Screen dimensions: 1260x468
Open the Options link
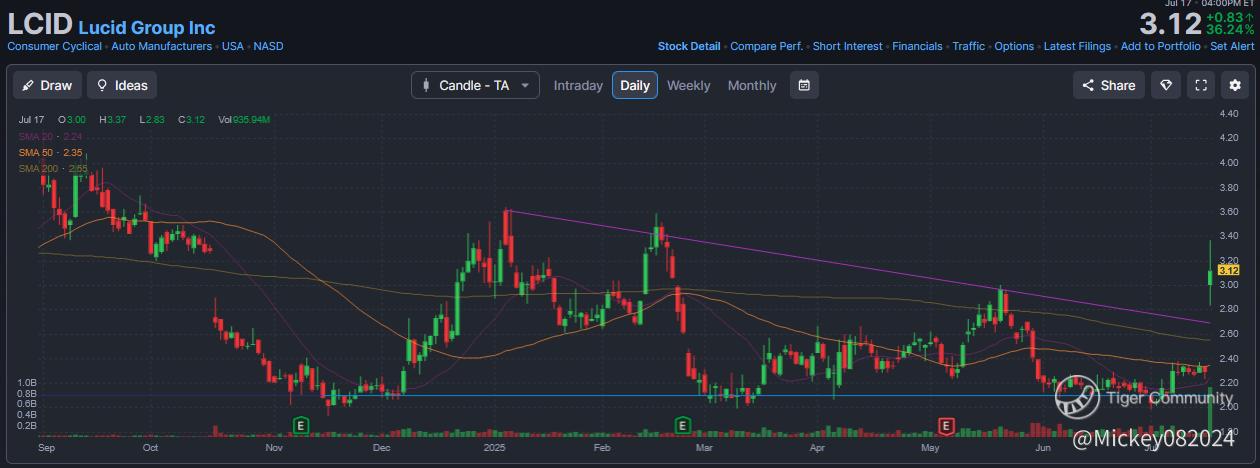click(x=1014, y=46)
